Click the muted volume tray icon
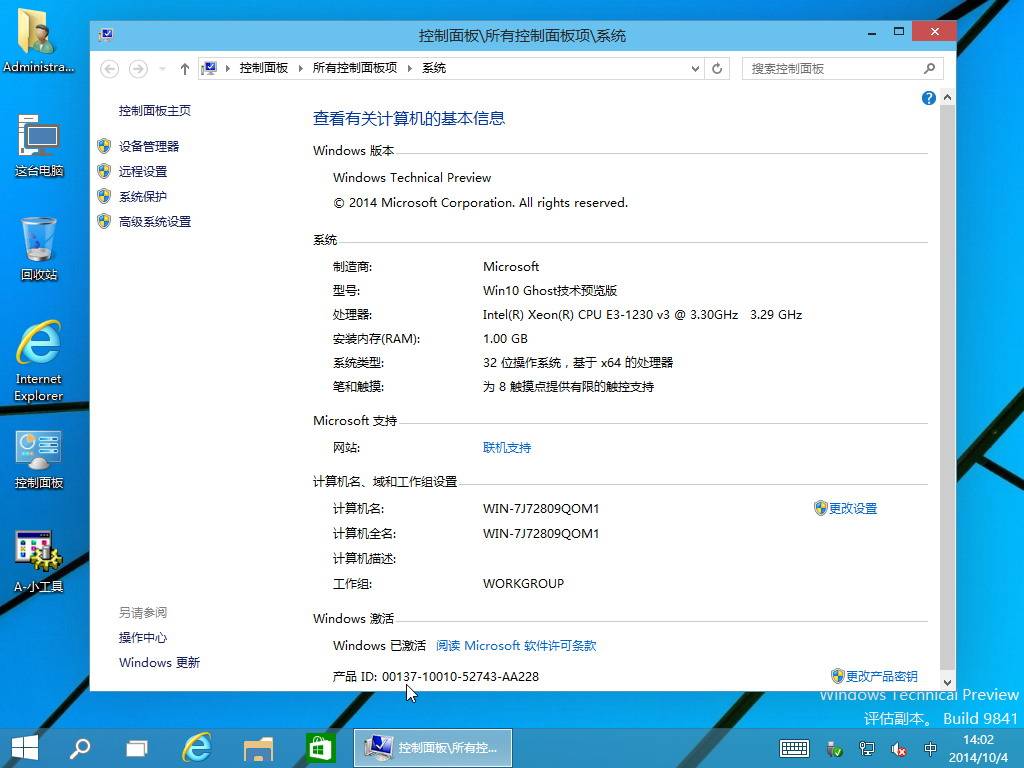The height and width of the screenshot is (768, 1024). click(x=899, y=749)
